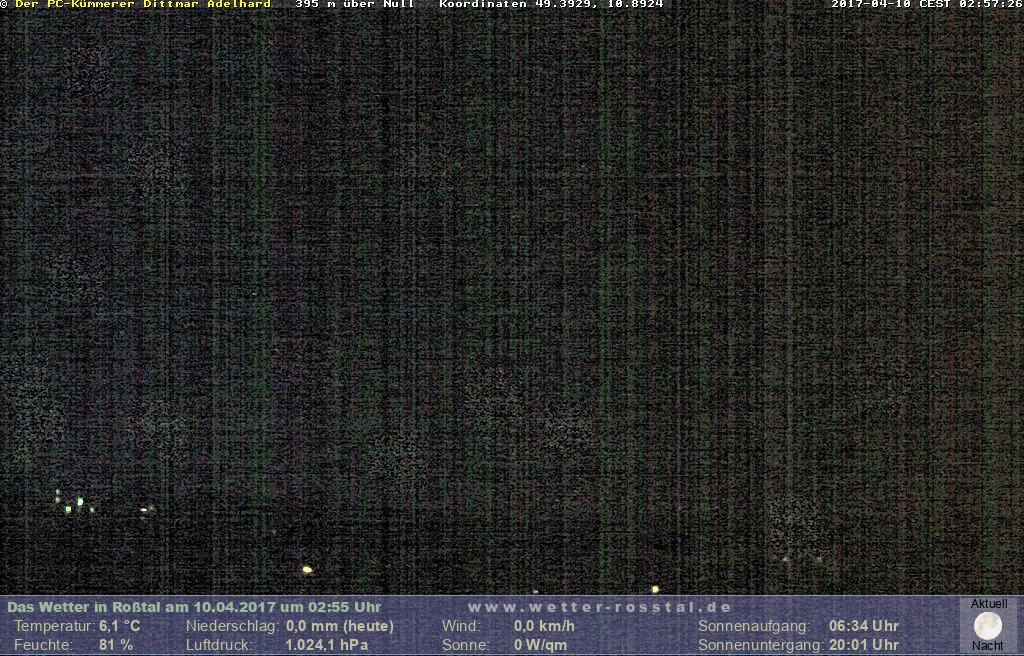Click the Koordinaten 49.3929, 10.8924 text
Image resolution: width=1024 pixels, height=656 pixels.
click(x=551, y=4)
